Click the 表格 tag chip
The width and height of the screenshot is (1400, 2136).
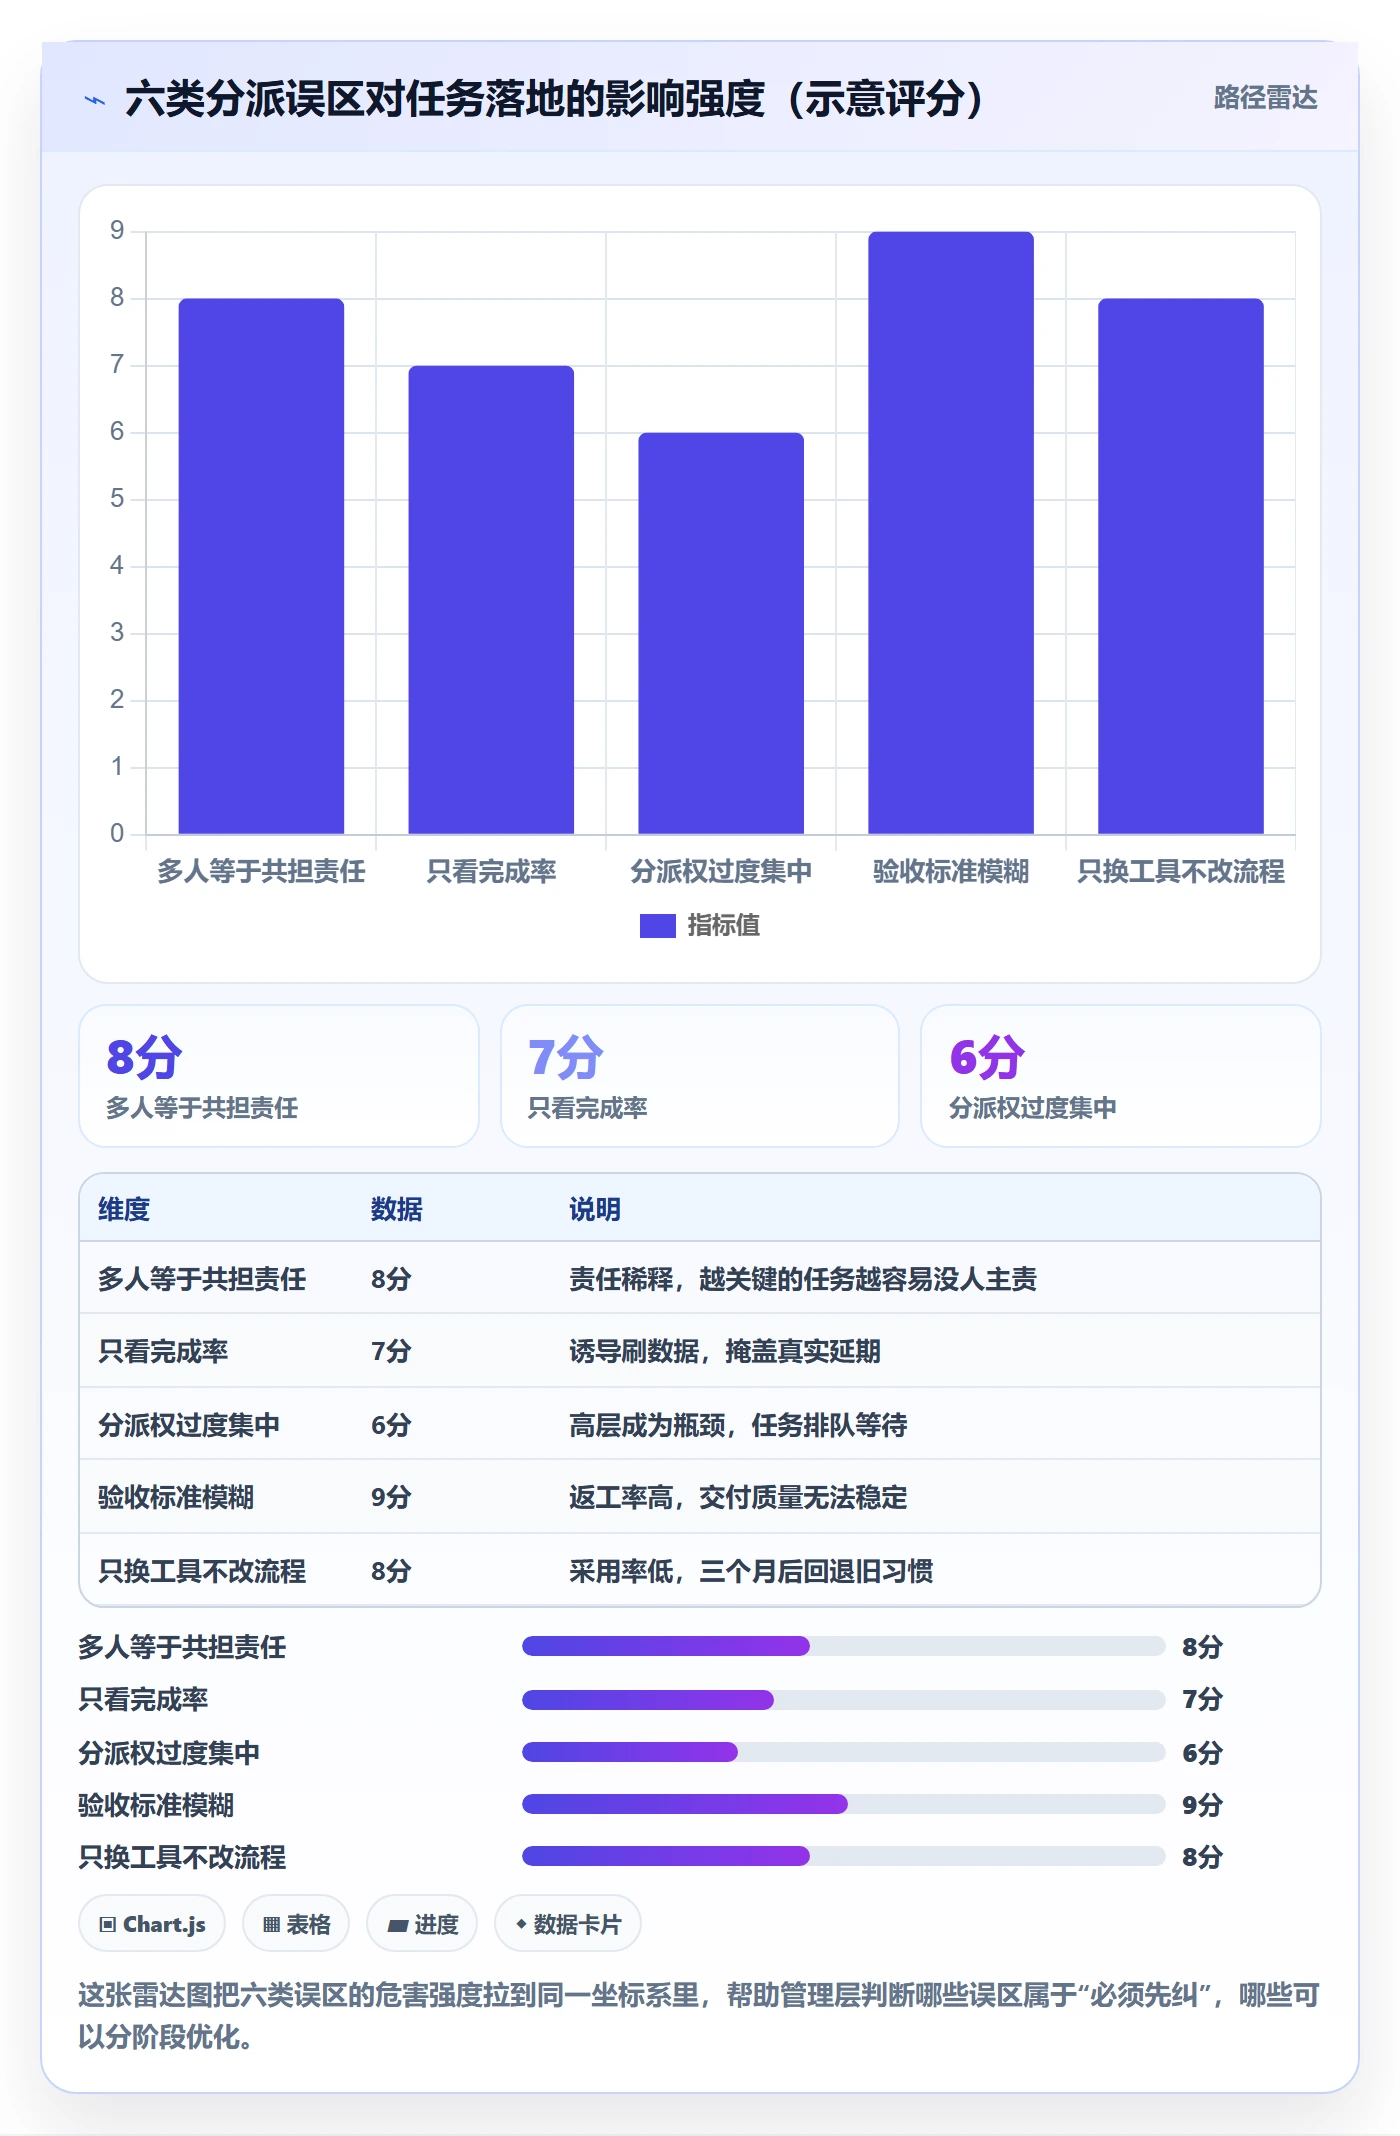[296, 1924]
